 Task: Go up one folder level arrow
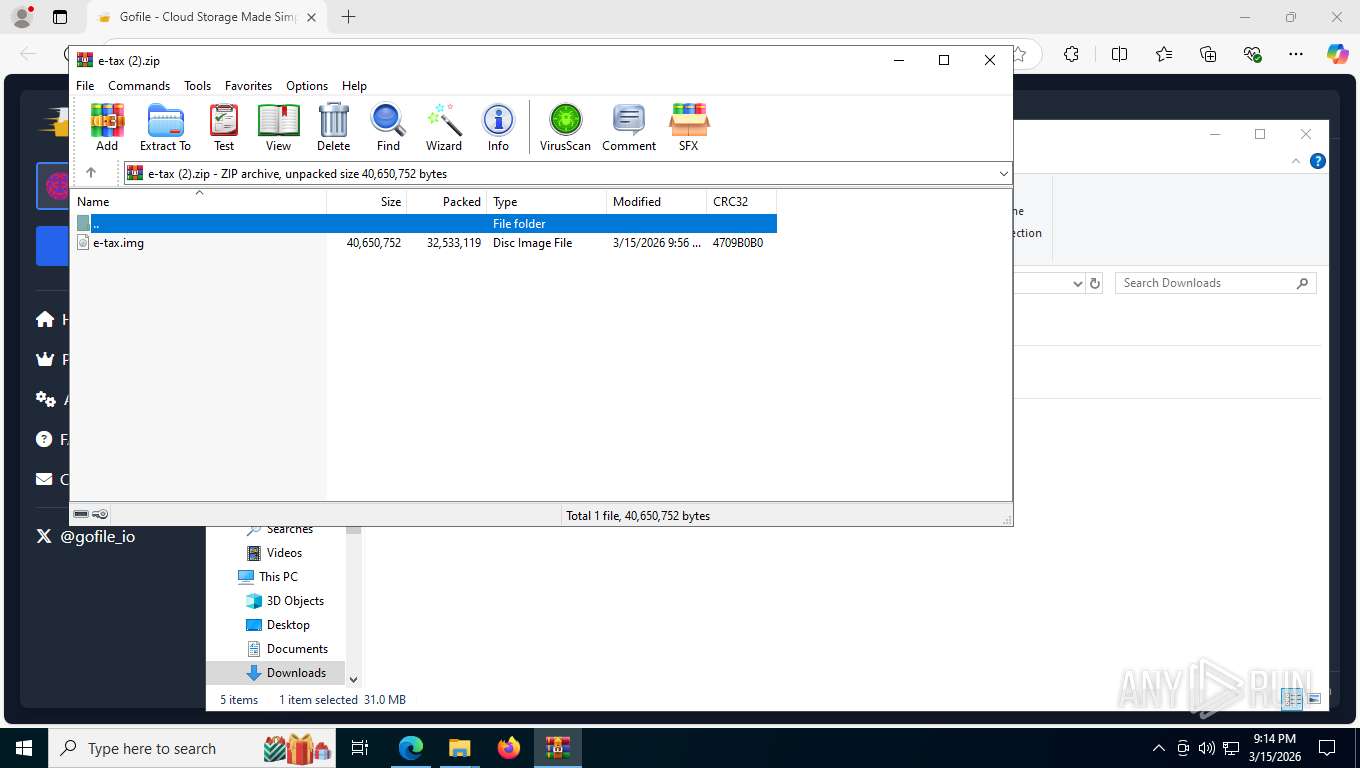91,173
